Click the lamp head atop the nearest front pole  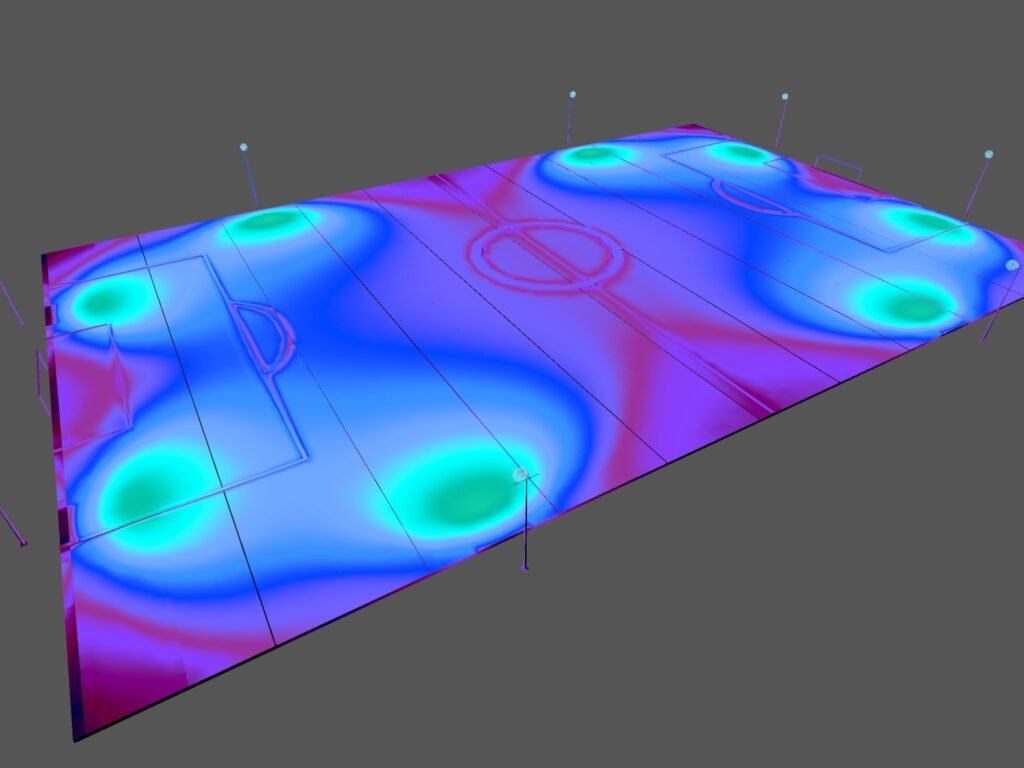(x=520, y=473)
